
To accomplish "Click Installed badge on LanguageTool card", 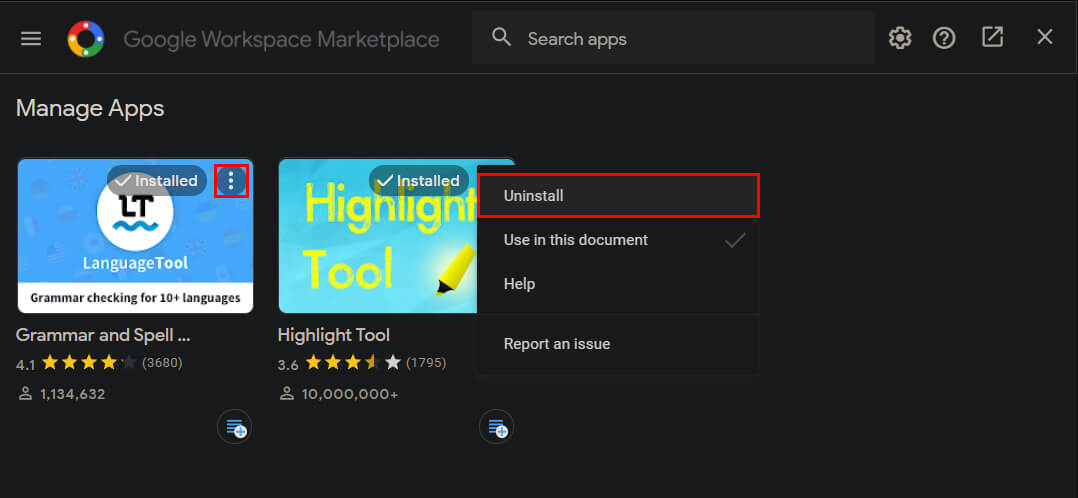I will click(x=157, y=181).
